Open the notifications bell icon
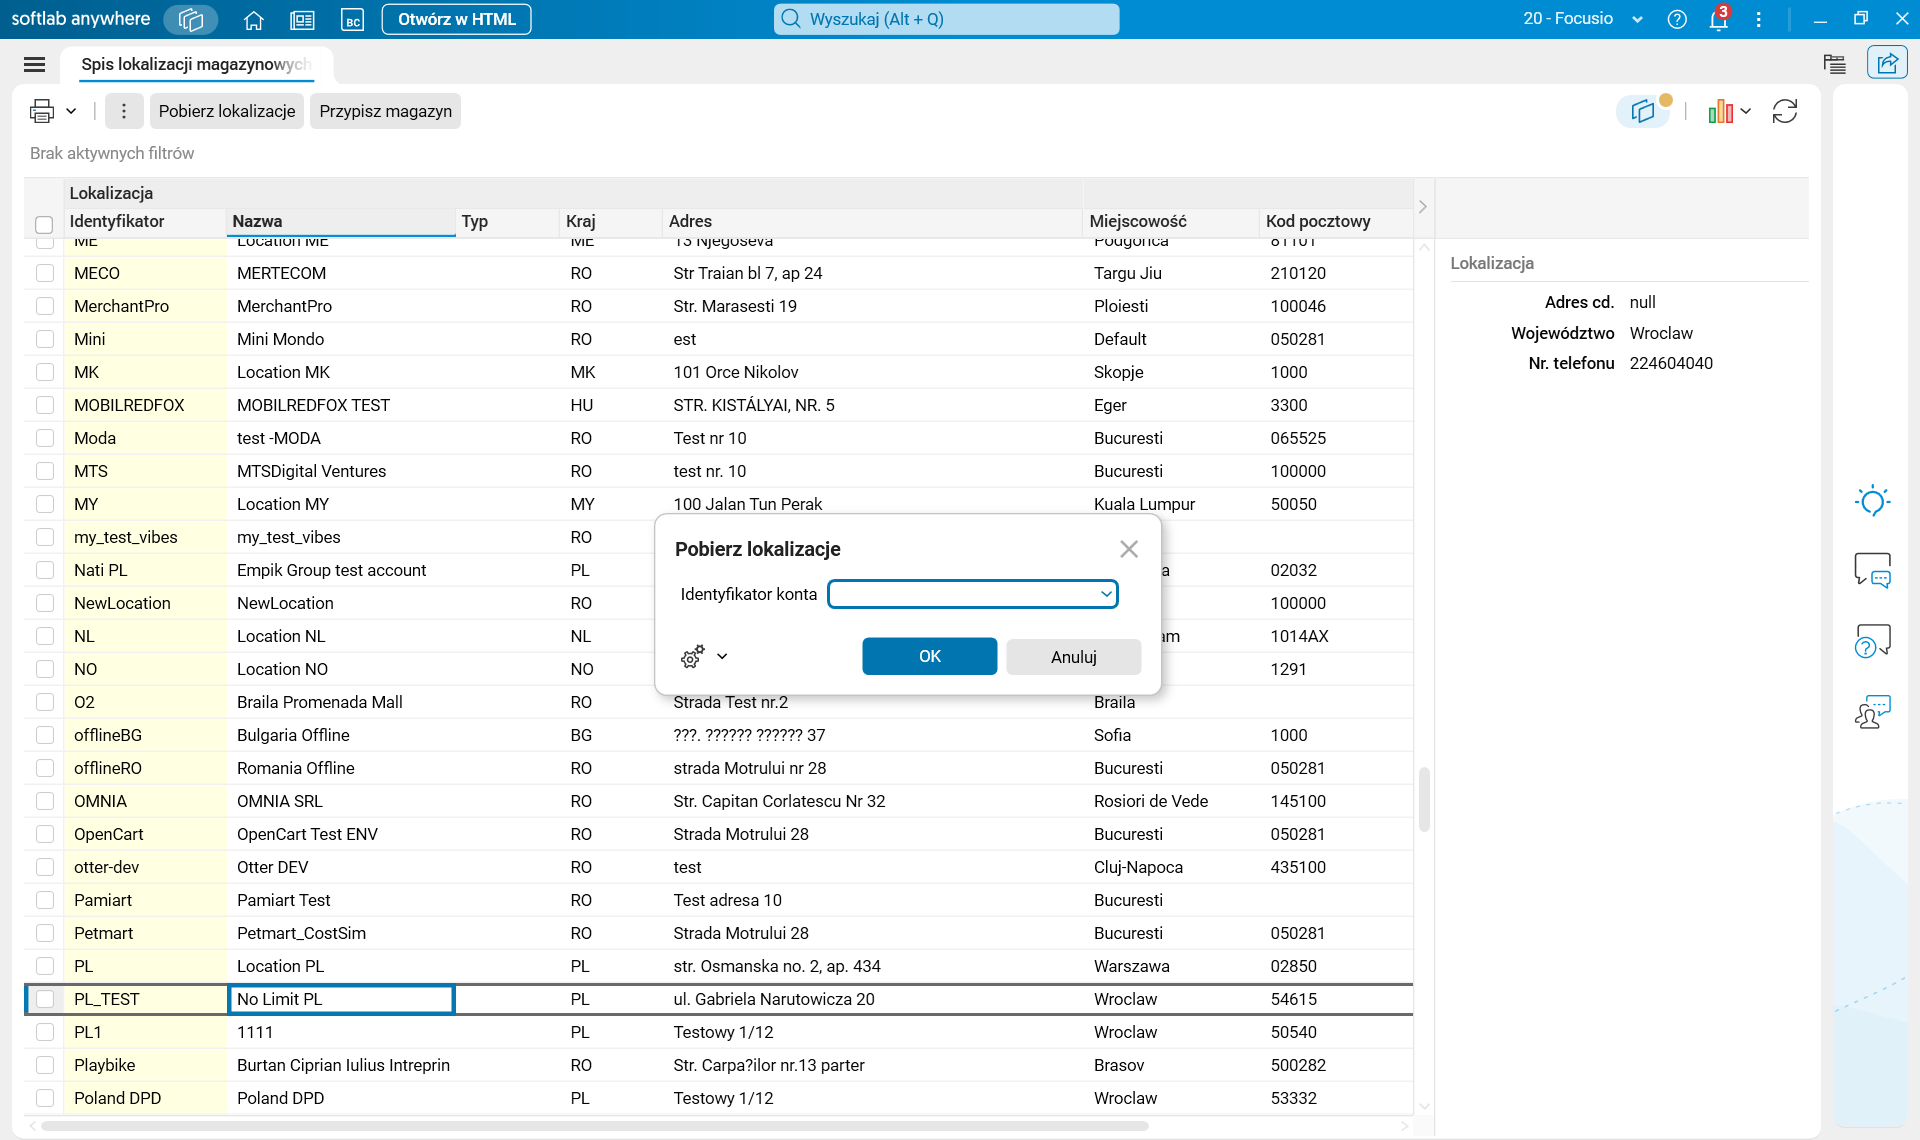Screen dimensions: 1920x1140 1718,19
